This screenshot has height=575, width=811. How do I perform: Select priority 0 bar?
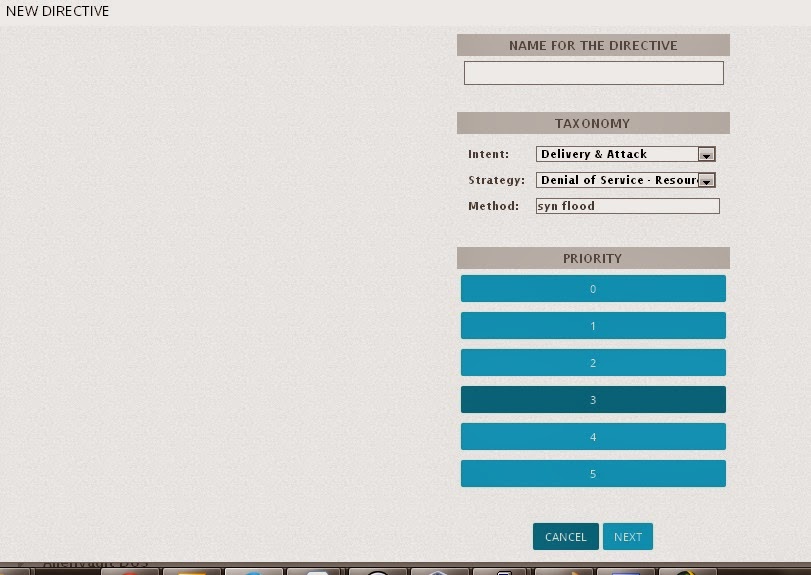click(593, 289)
